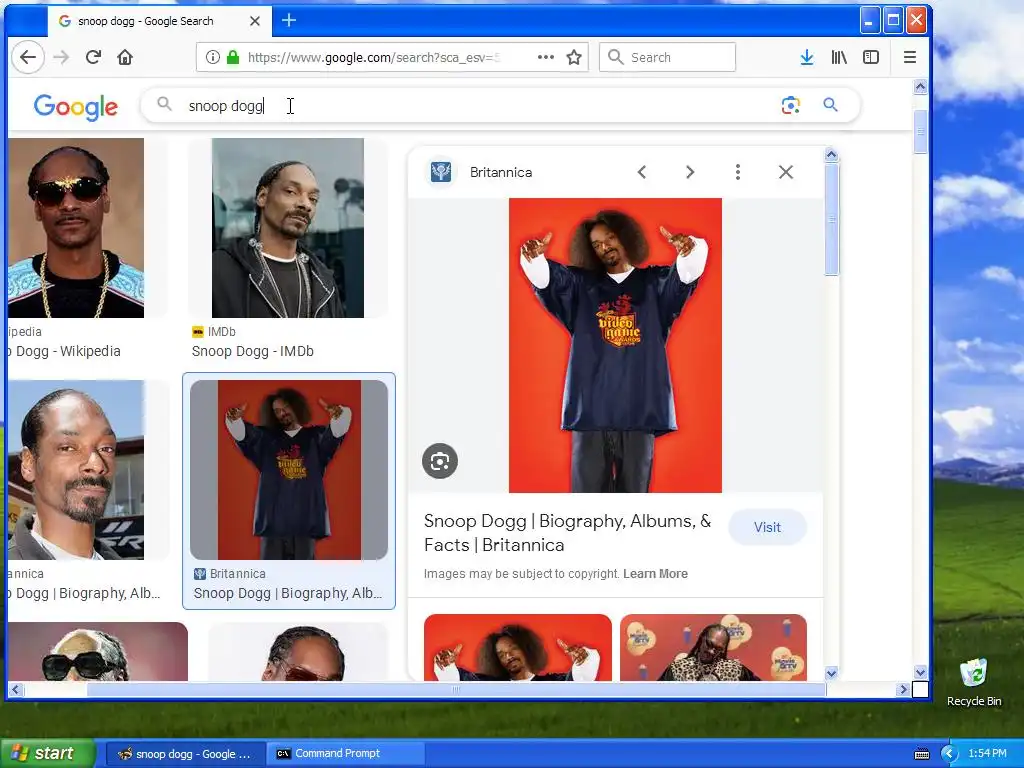Click the IMDb source label
1024x768 pixels.
pos(221,332)
